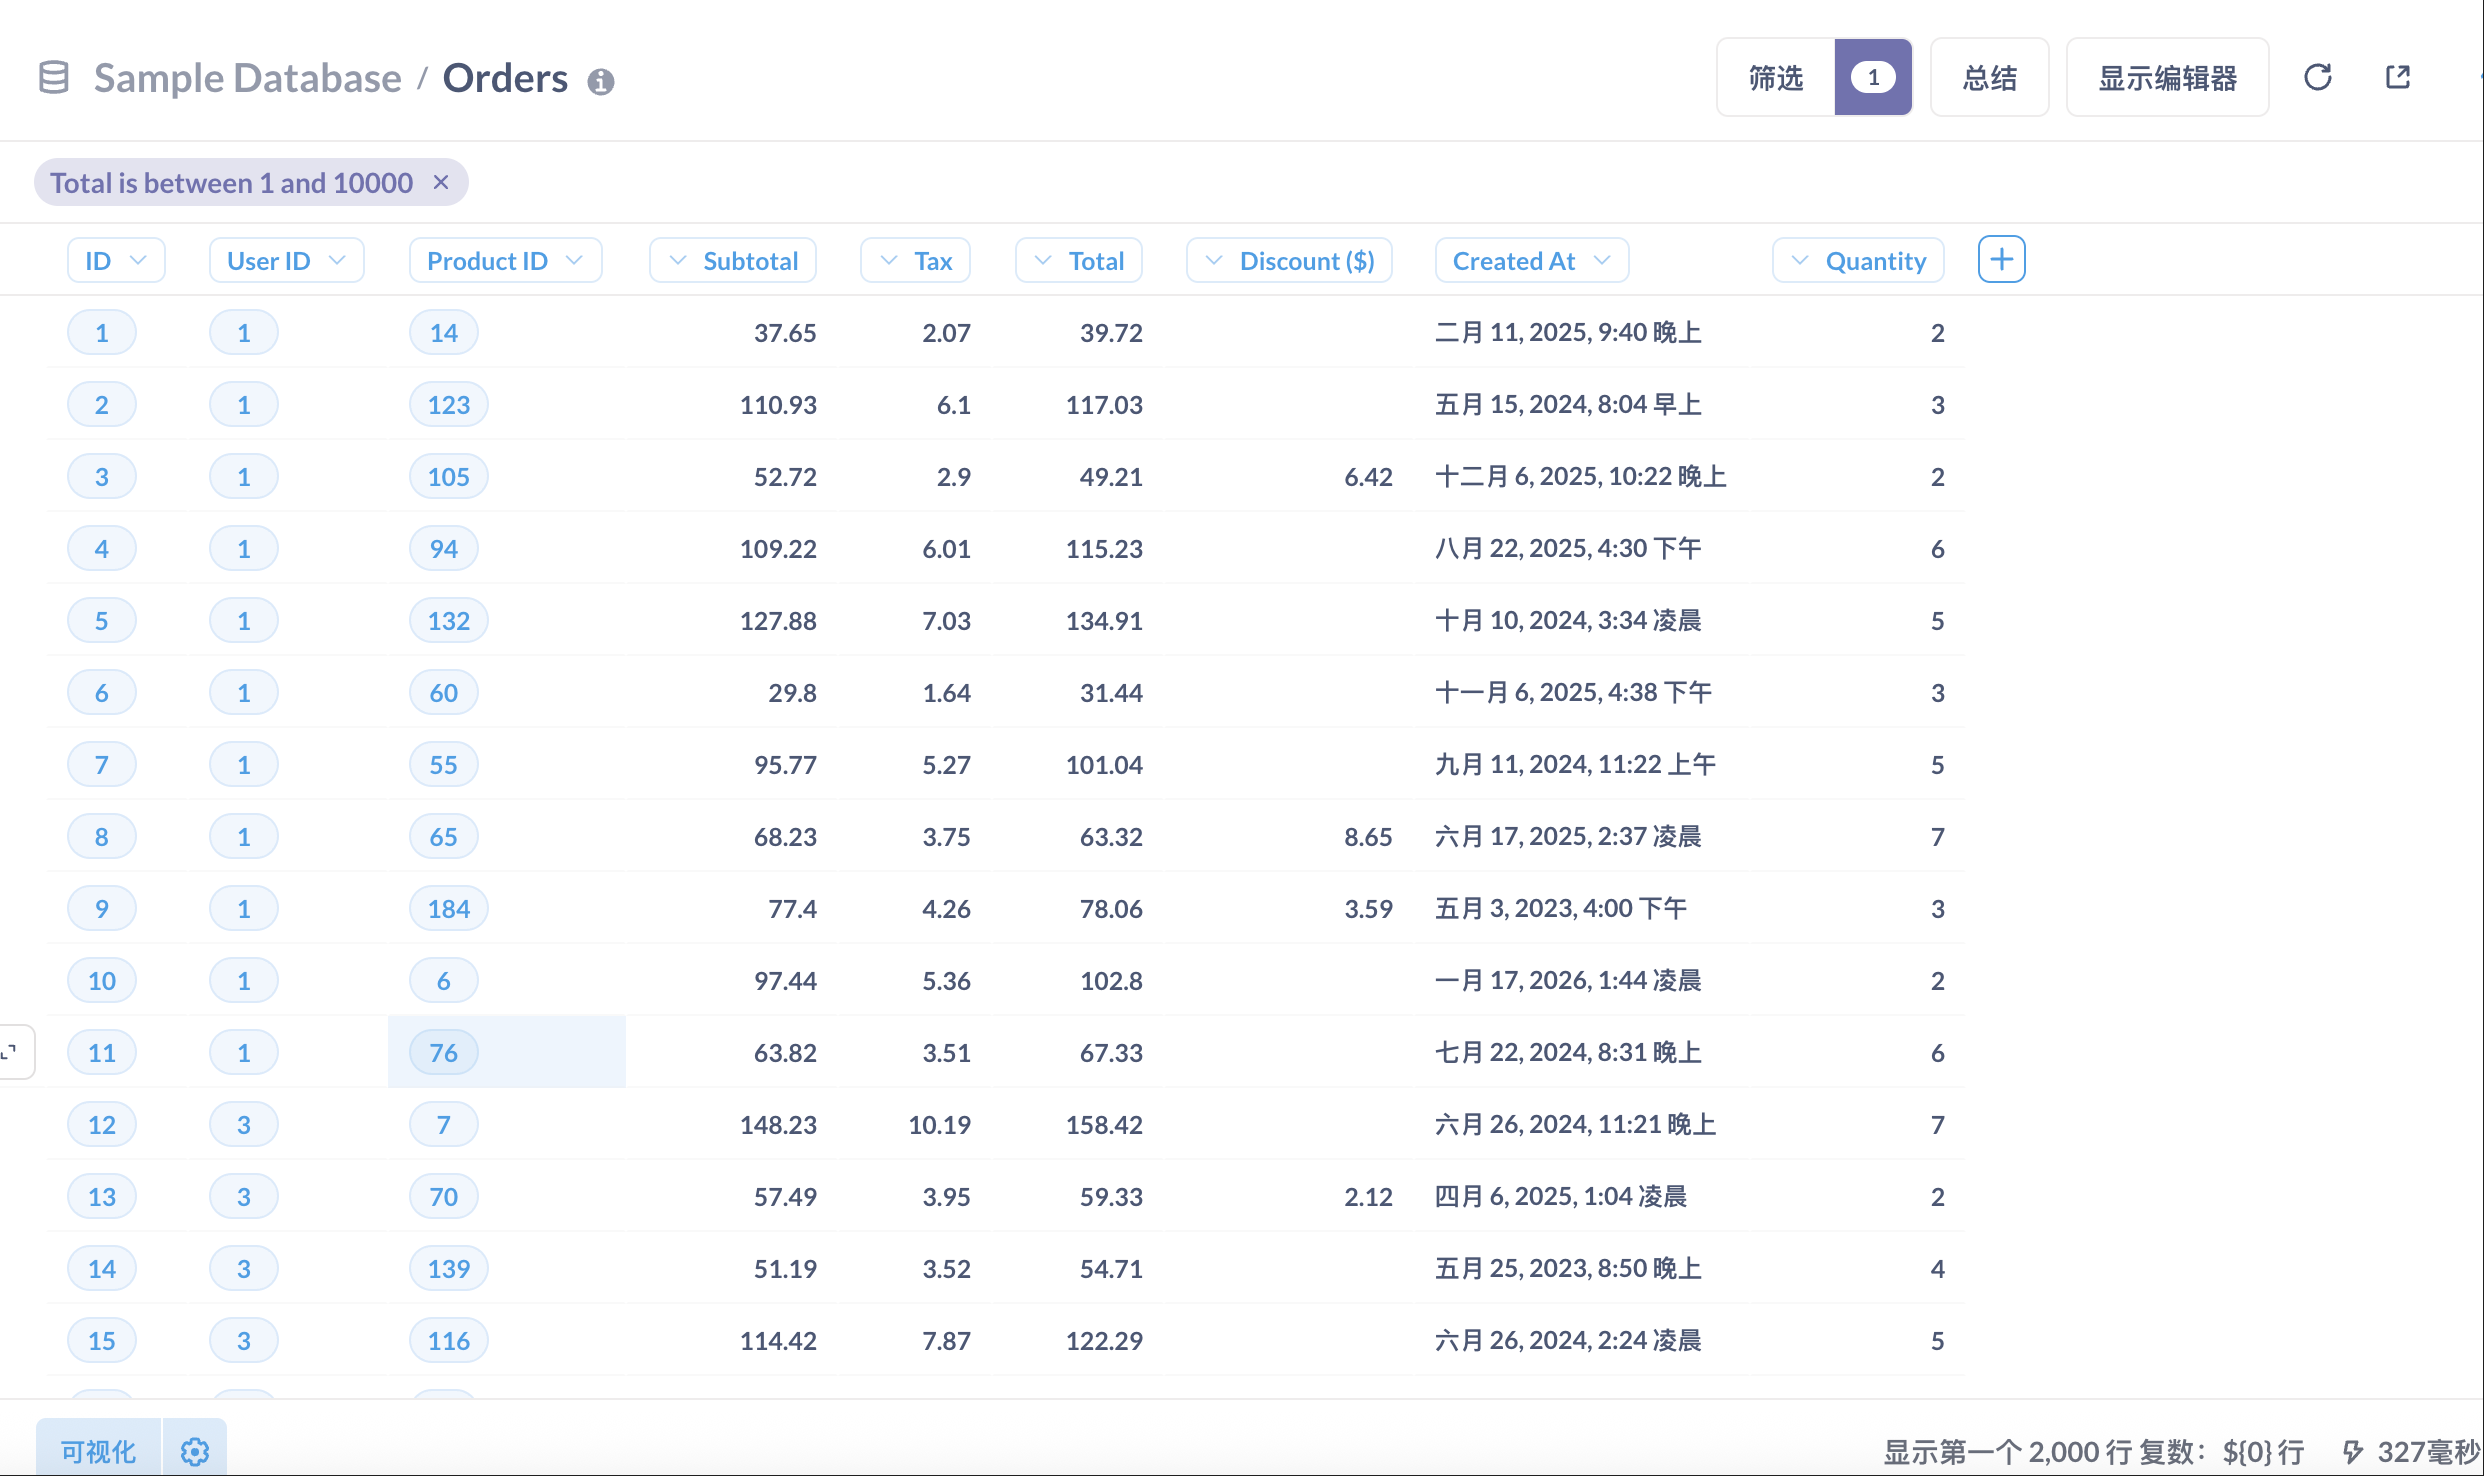Click the expand row icon beside row 11
The width and height of the screenshot is (2484, 1476).
(x=12, y=1052)
